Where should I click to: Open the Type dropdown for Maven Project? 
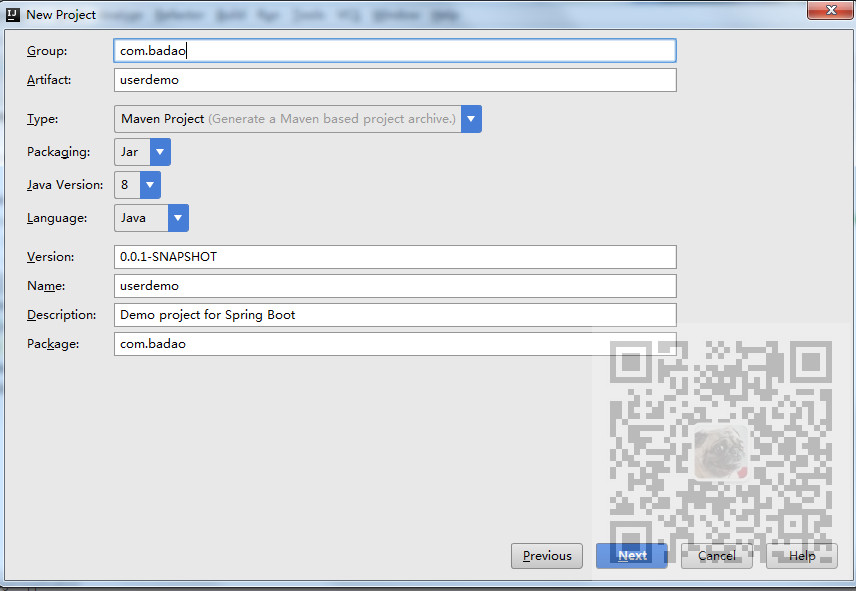pyautogui.click(x=298, y=119)
